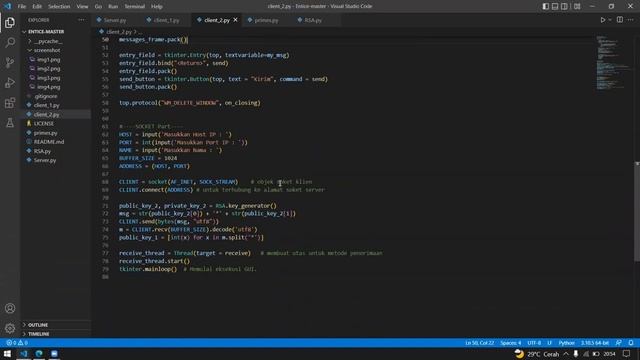Open the Testing flask icon view
Image resolution: width=640 pixels, height=360 pixels.
pyautogui.click(x=10, y=122)
